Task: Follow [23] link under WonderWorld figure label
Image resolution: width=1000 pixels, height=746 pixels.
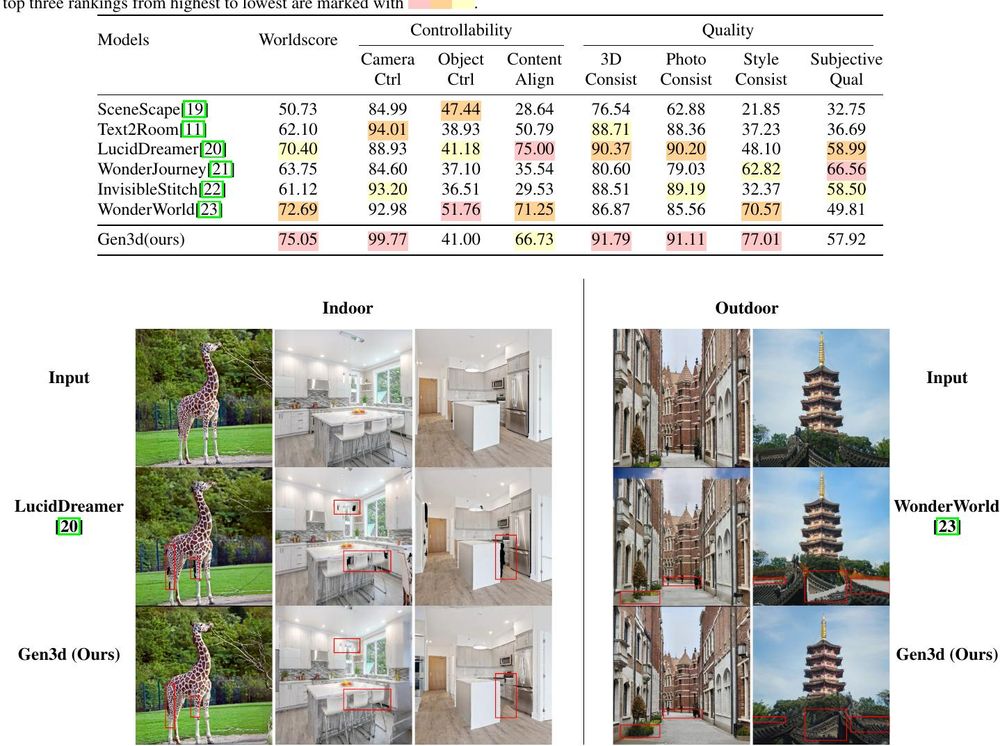Action: tap(946, 527)
